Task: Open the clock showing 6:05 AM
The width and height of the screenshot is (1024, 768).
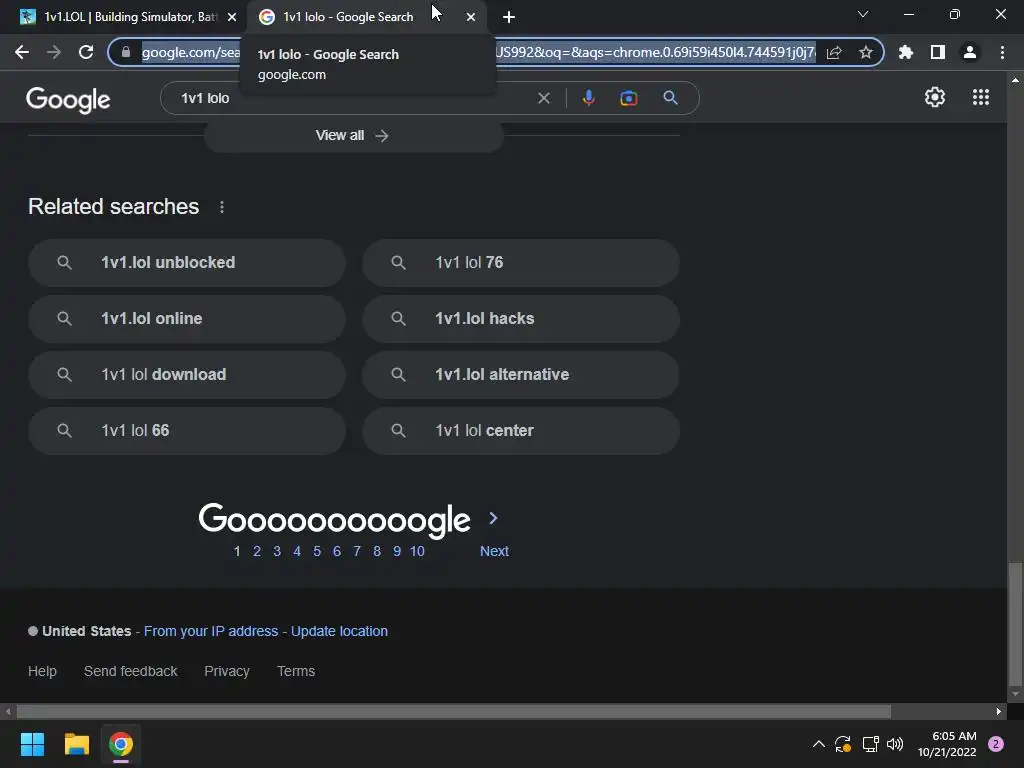Action: [948, 744]
